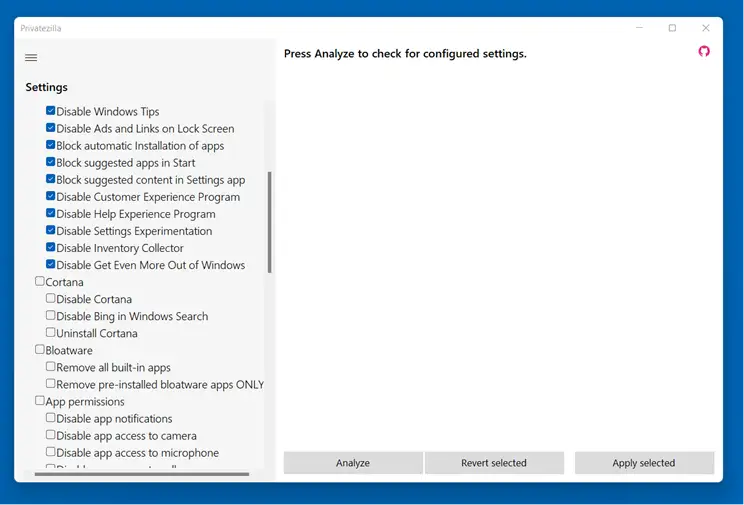Click the settings list vertical scrollbar thumb
This screenshot has width=744, height=505.
coord(270,222)
